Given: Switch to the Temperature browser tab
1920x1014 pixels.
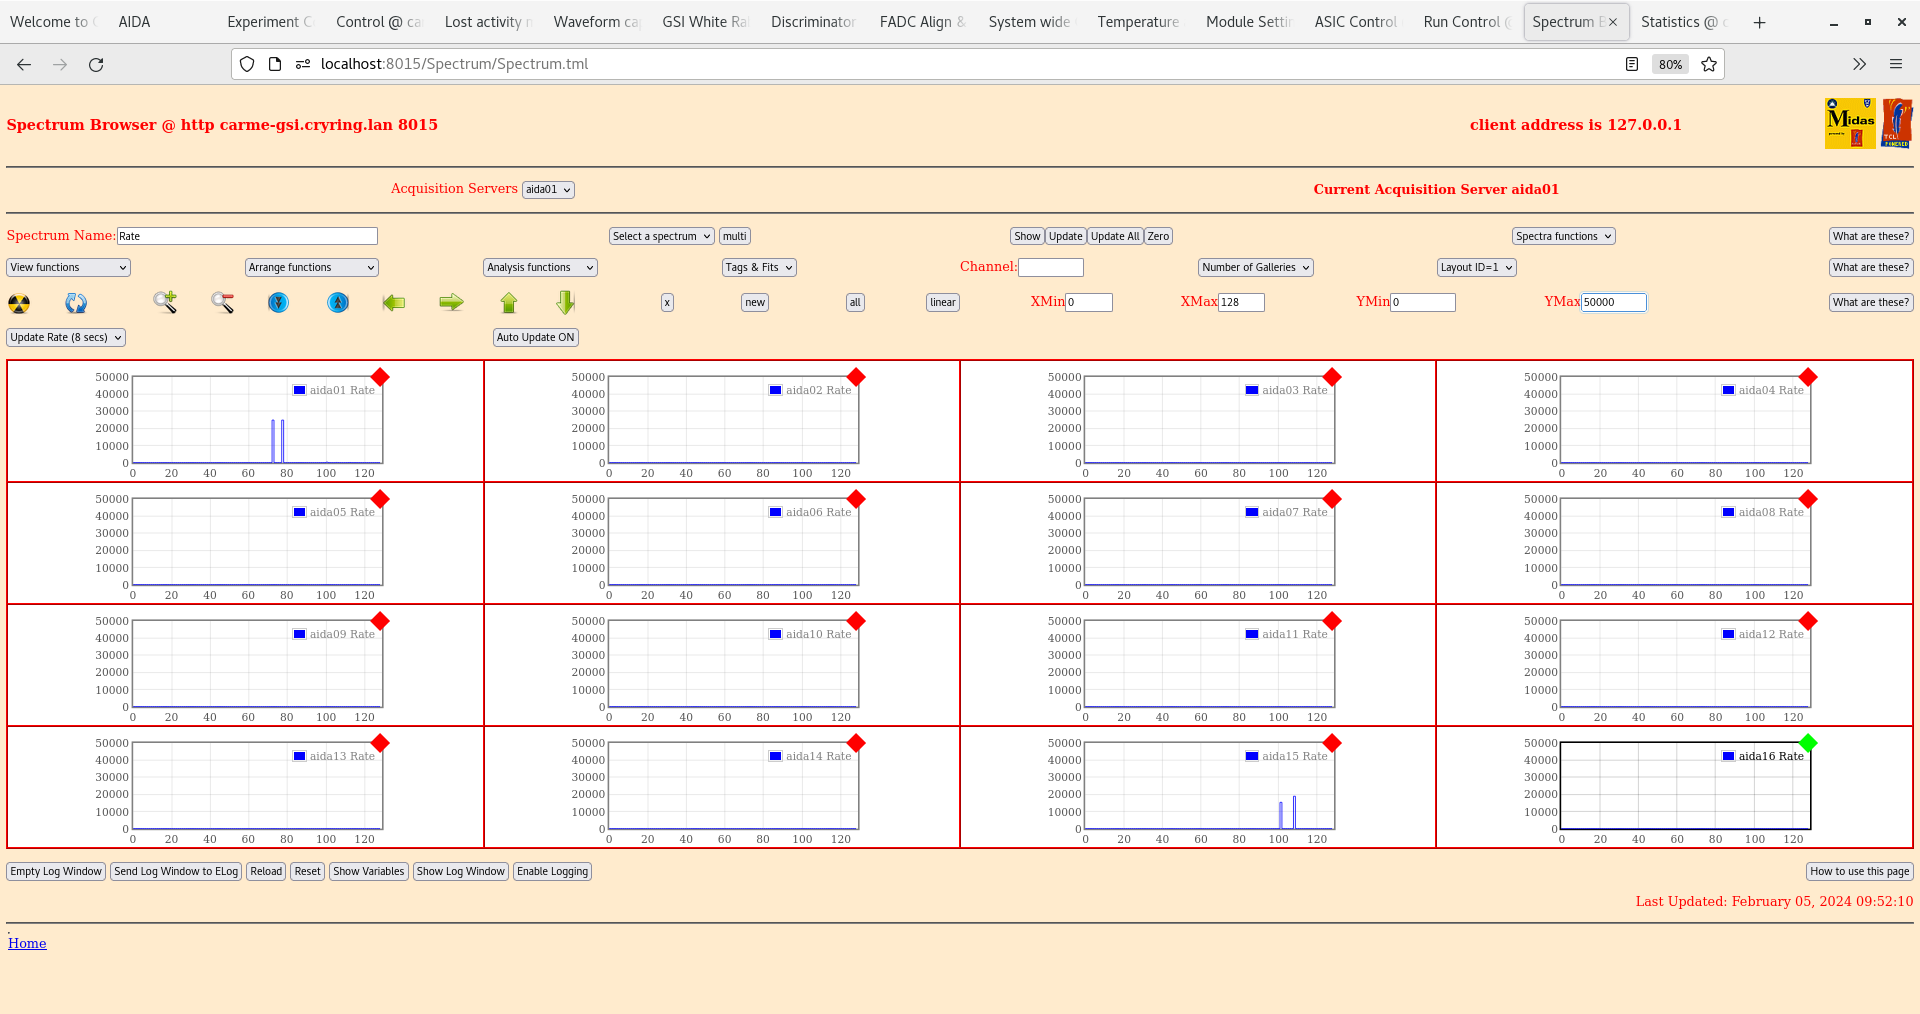Looking at the screenshot, I should click(1137, 22).
